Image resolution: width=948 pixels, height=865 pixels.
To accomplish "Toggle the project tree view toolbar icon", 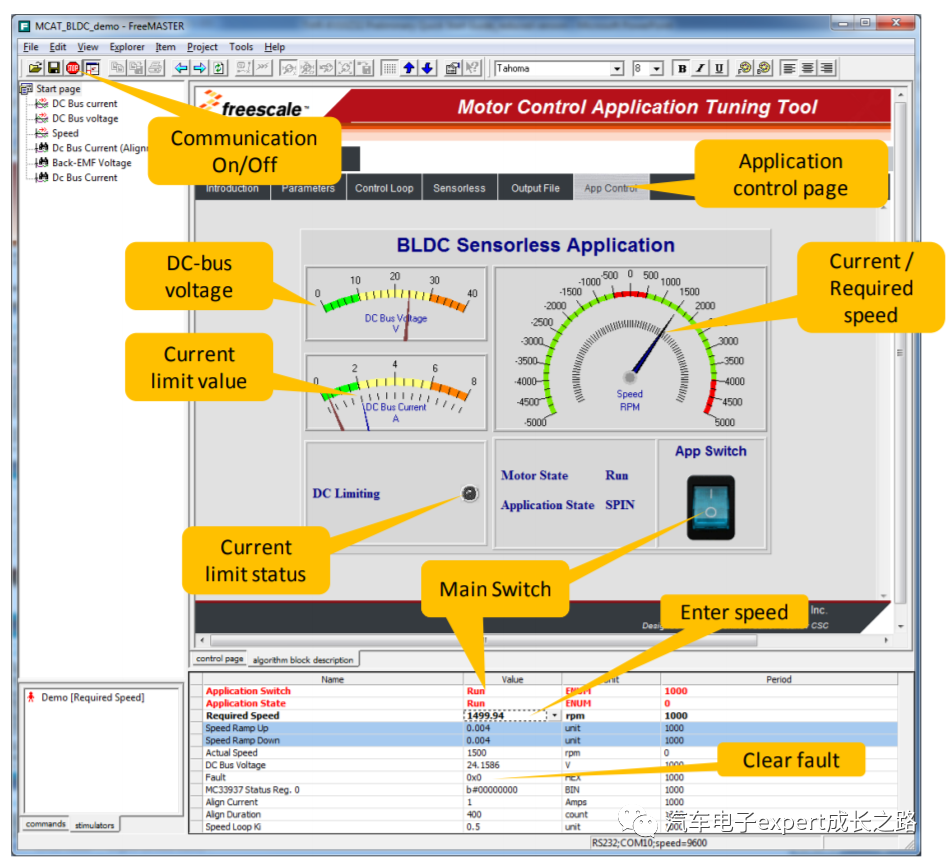I will click(x=92, y=68).
